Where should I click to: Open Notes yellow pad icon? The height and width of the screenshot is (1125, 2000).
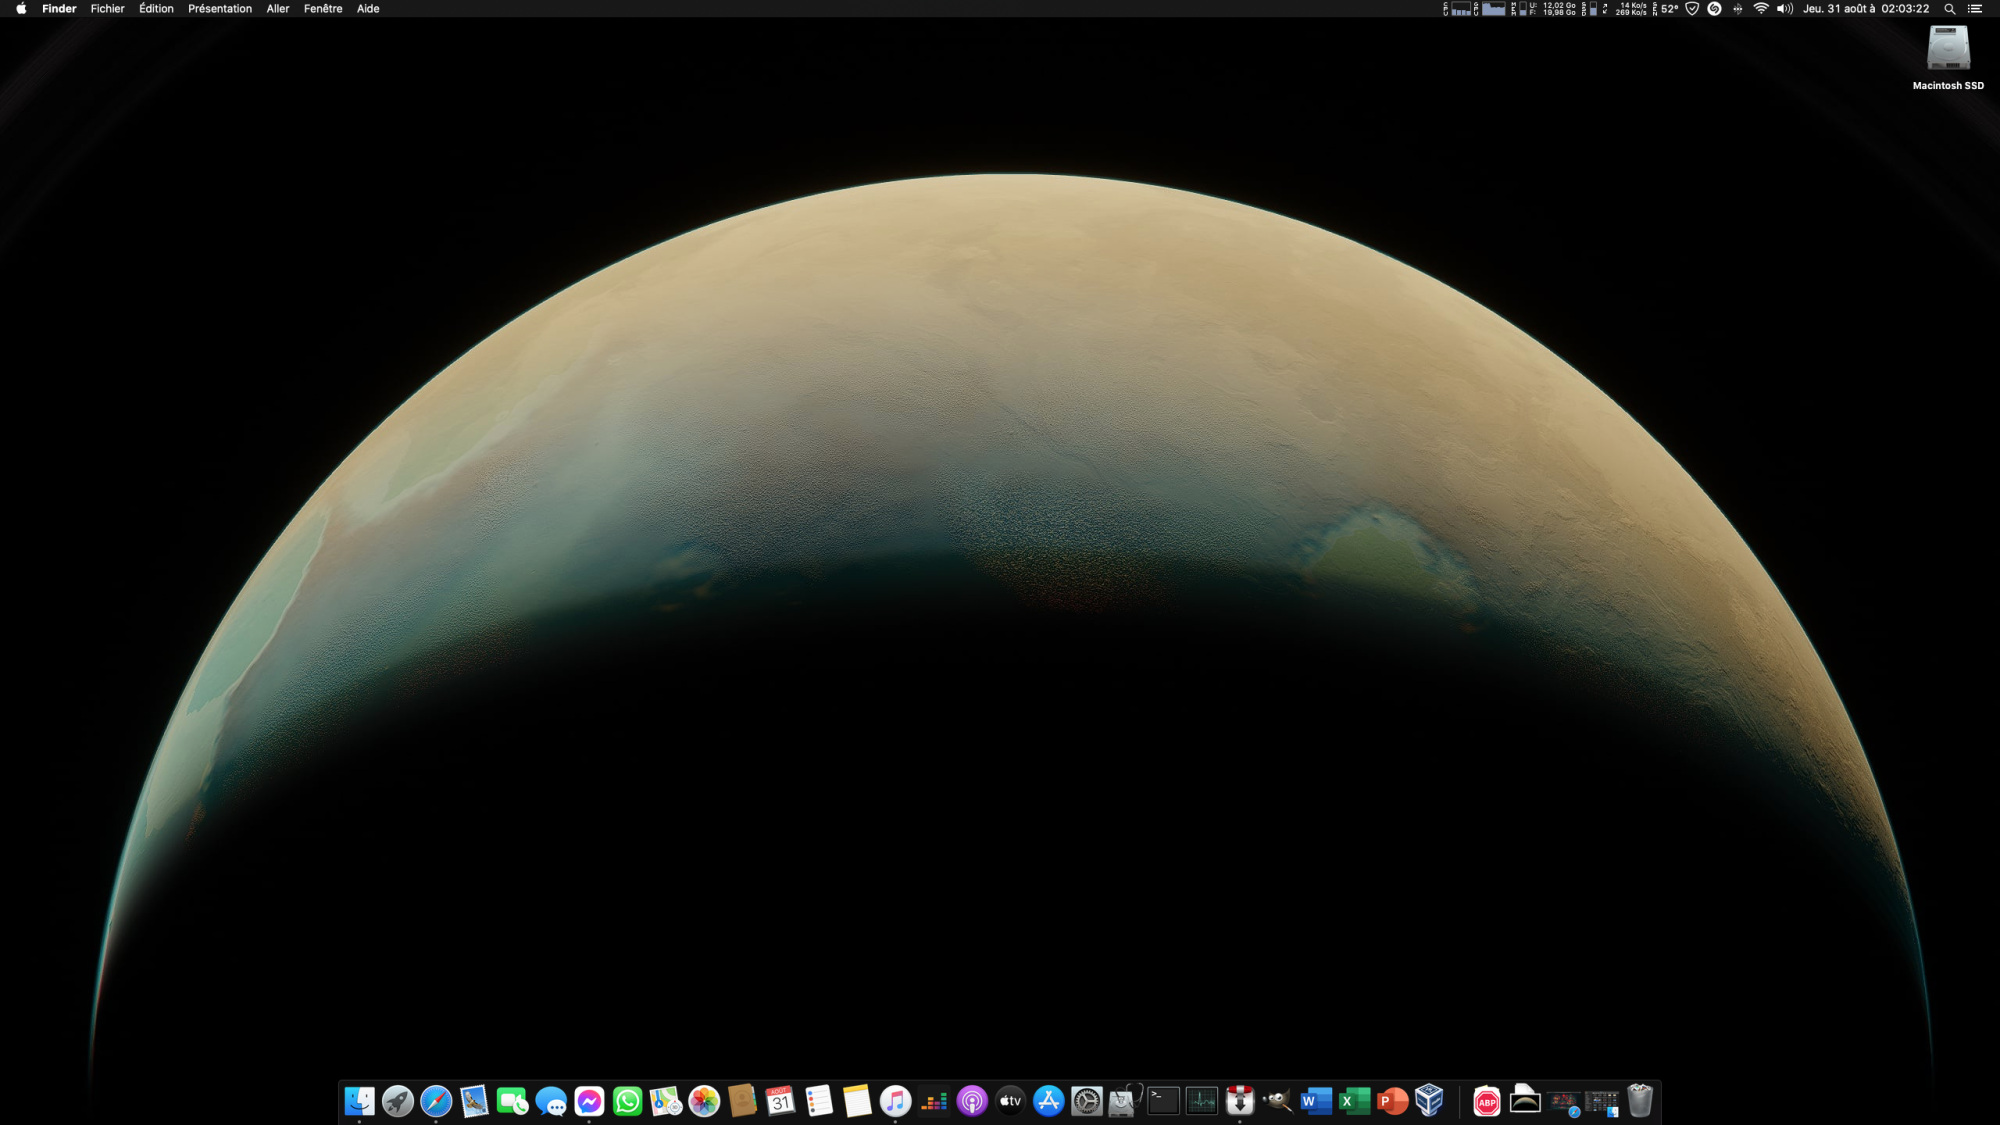(x=857, y=1101)
